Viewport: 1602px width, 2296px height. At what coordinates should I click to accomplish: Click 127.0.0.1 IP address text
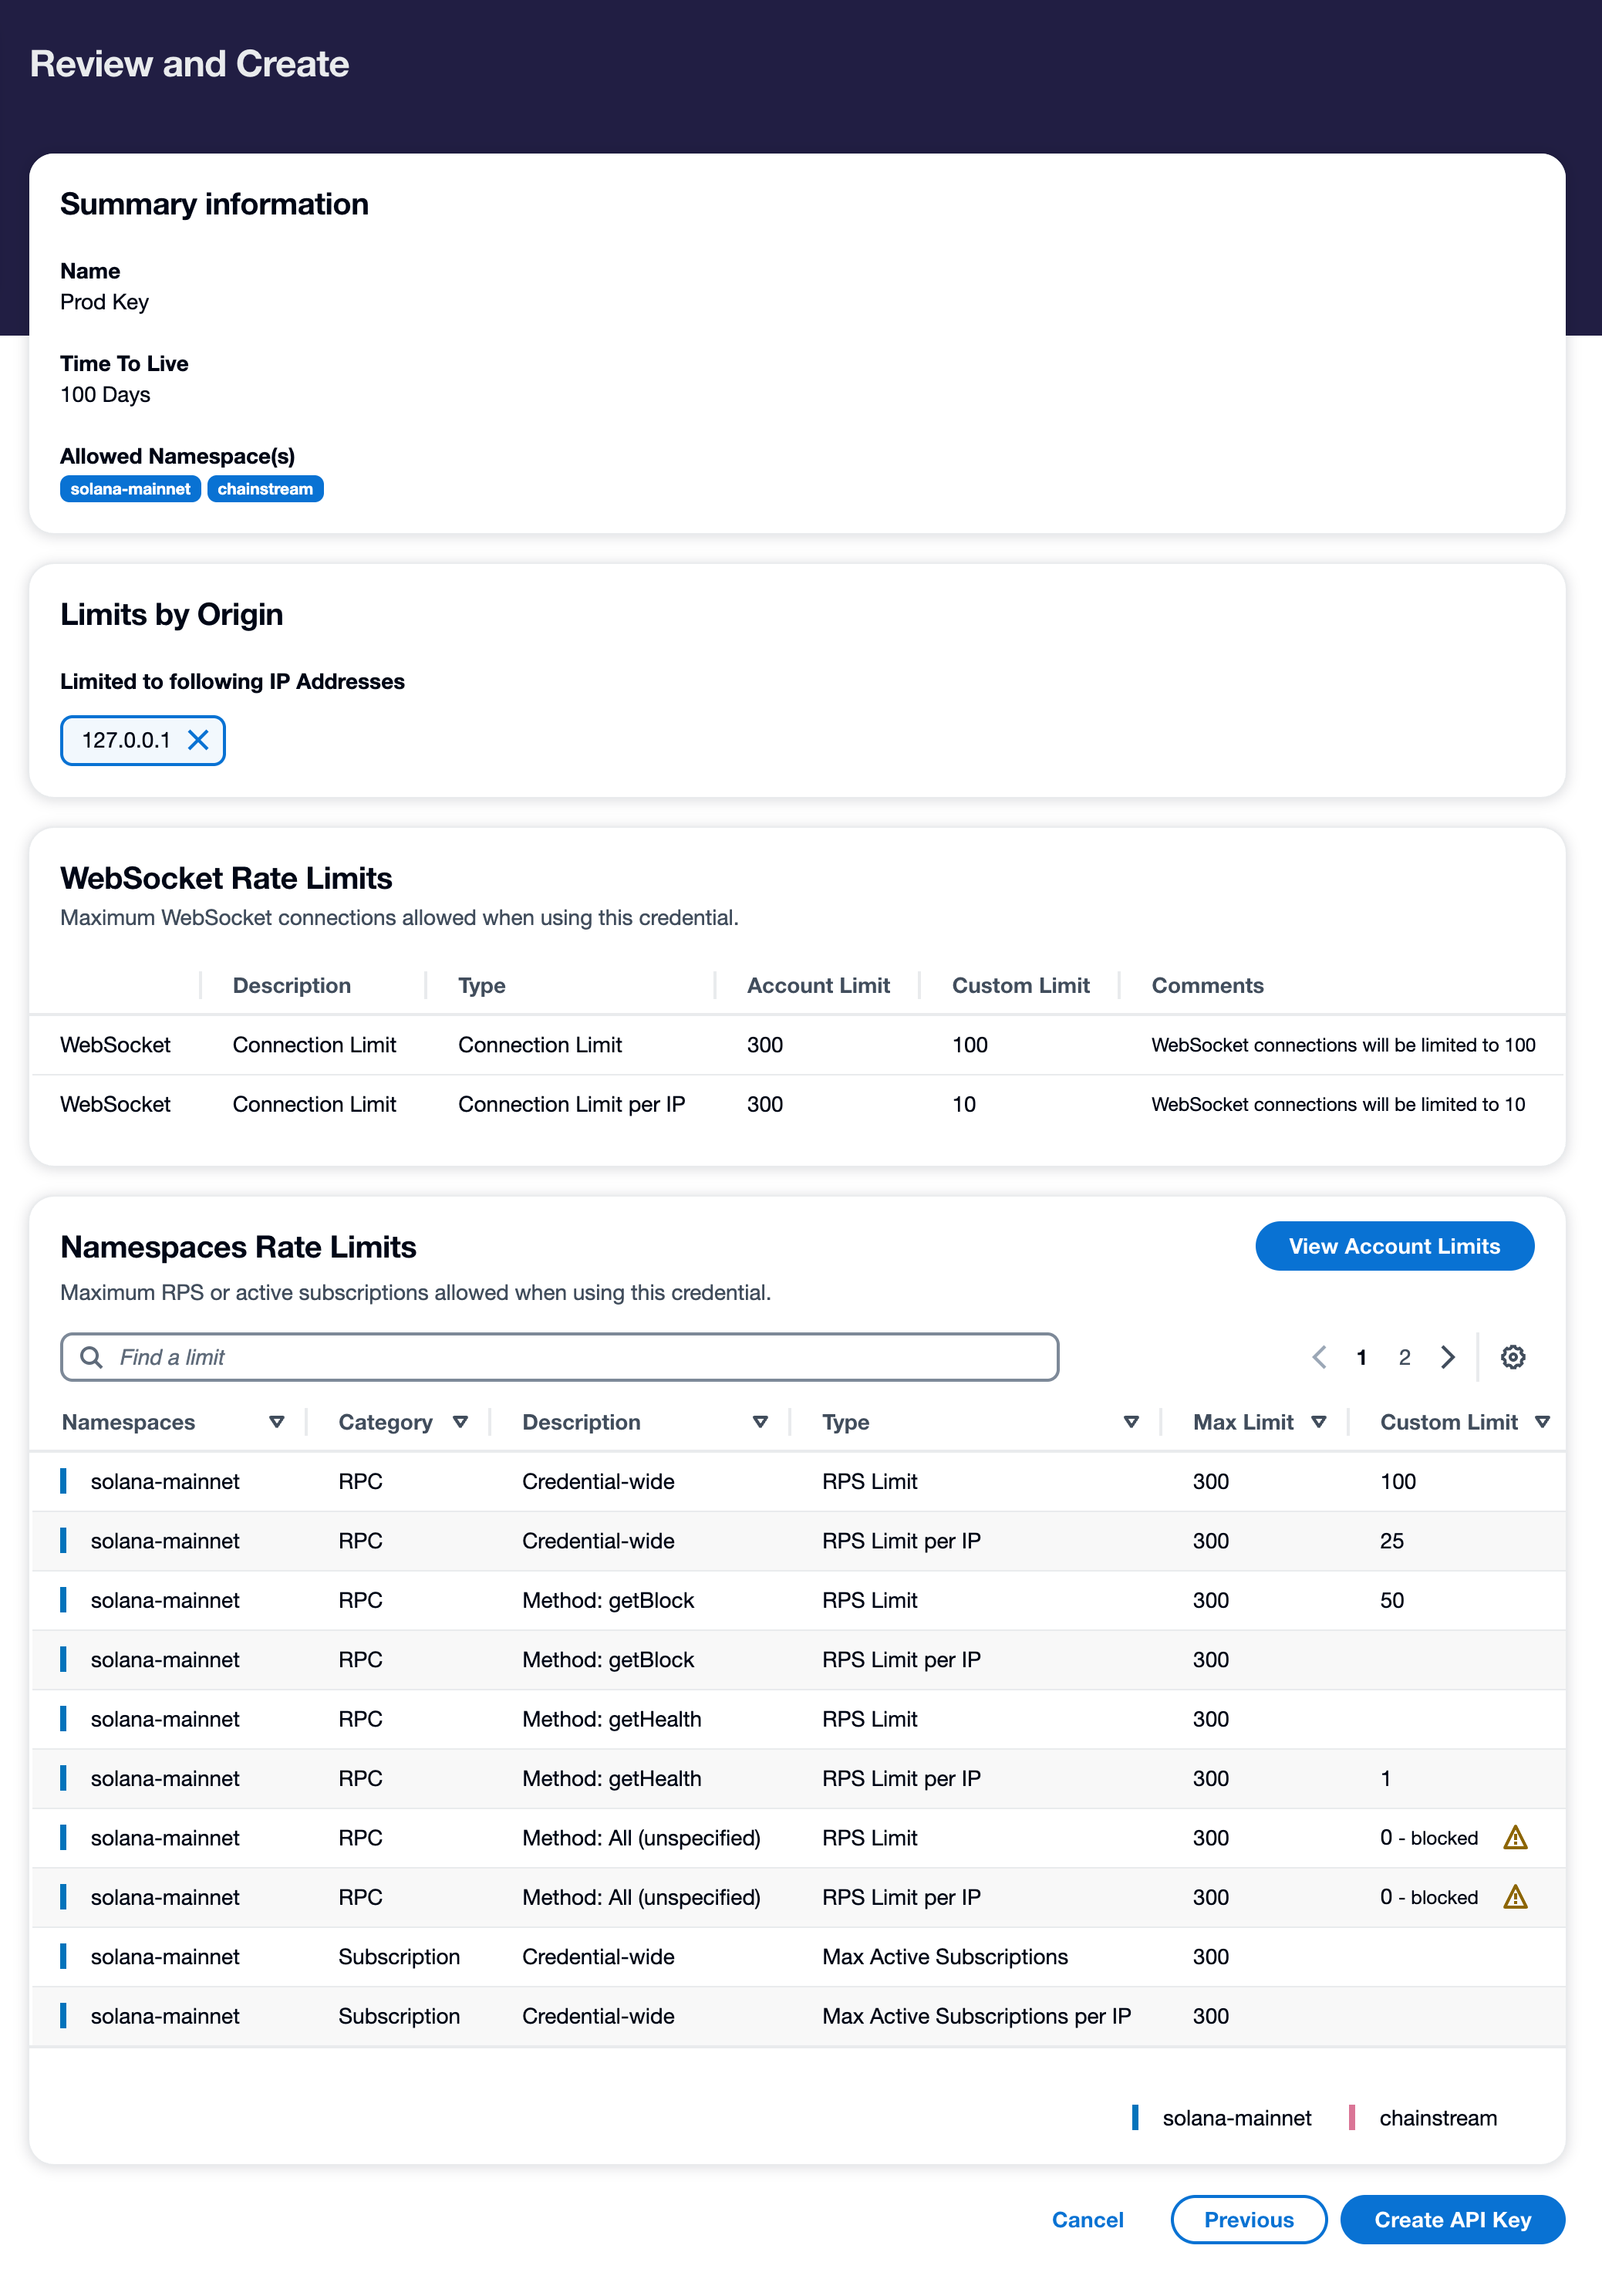coord(126,740)
